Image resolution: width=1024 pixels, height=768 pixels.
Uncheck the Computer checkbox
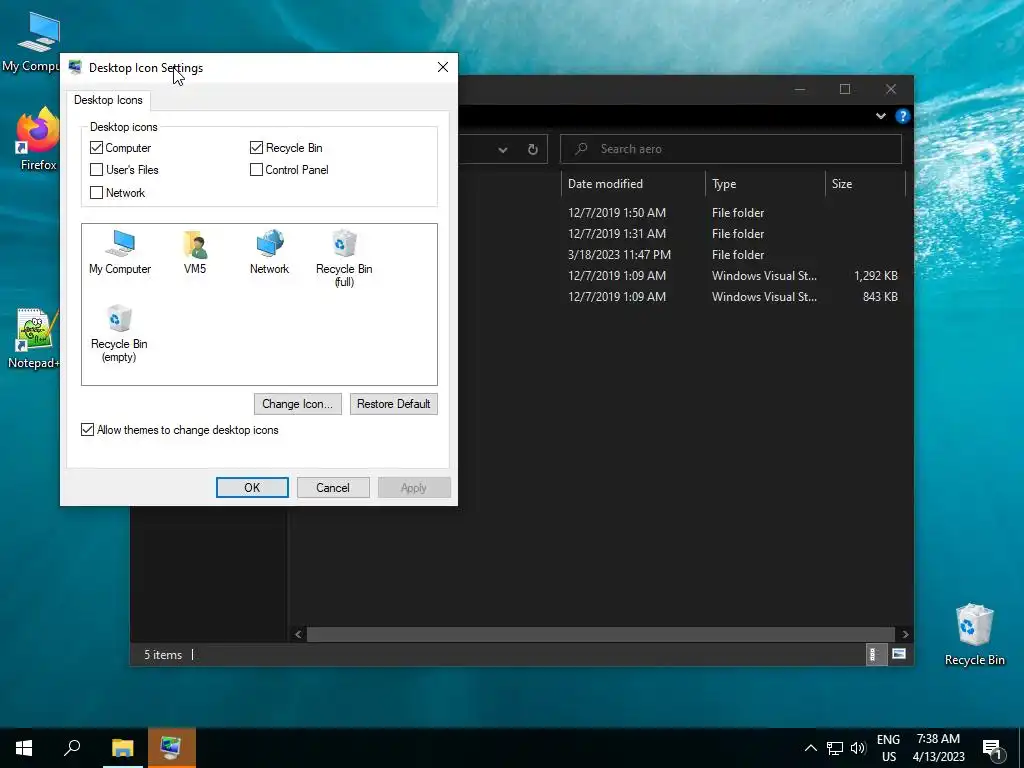click(x=97, y=148)
